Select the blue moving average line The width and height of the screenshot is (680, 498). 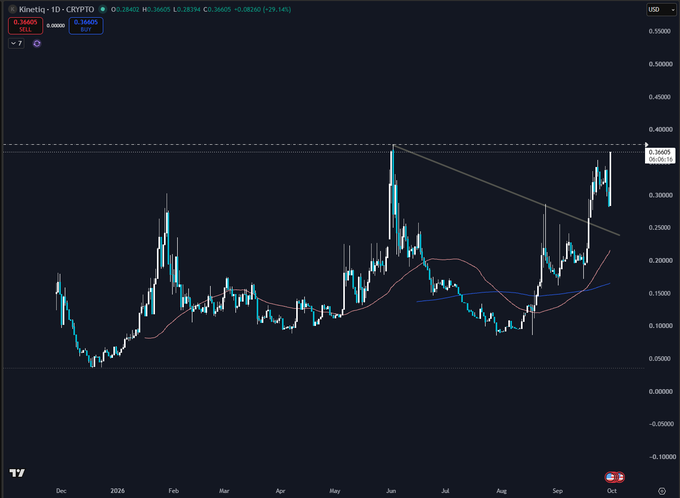coord(499,292)
